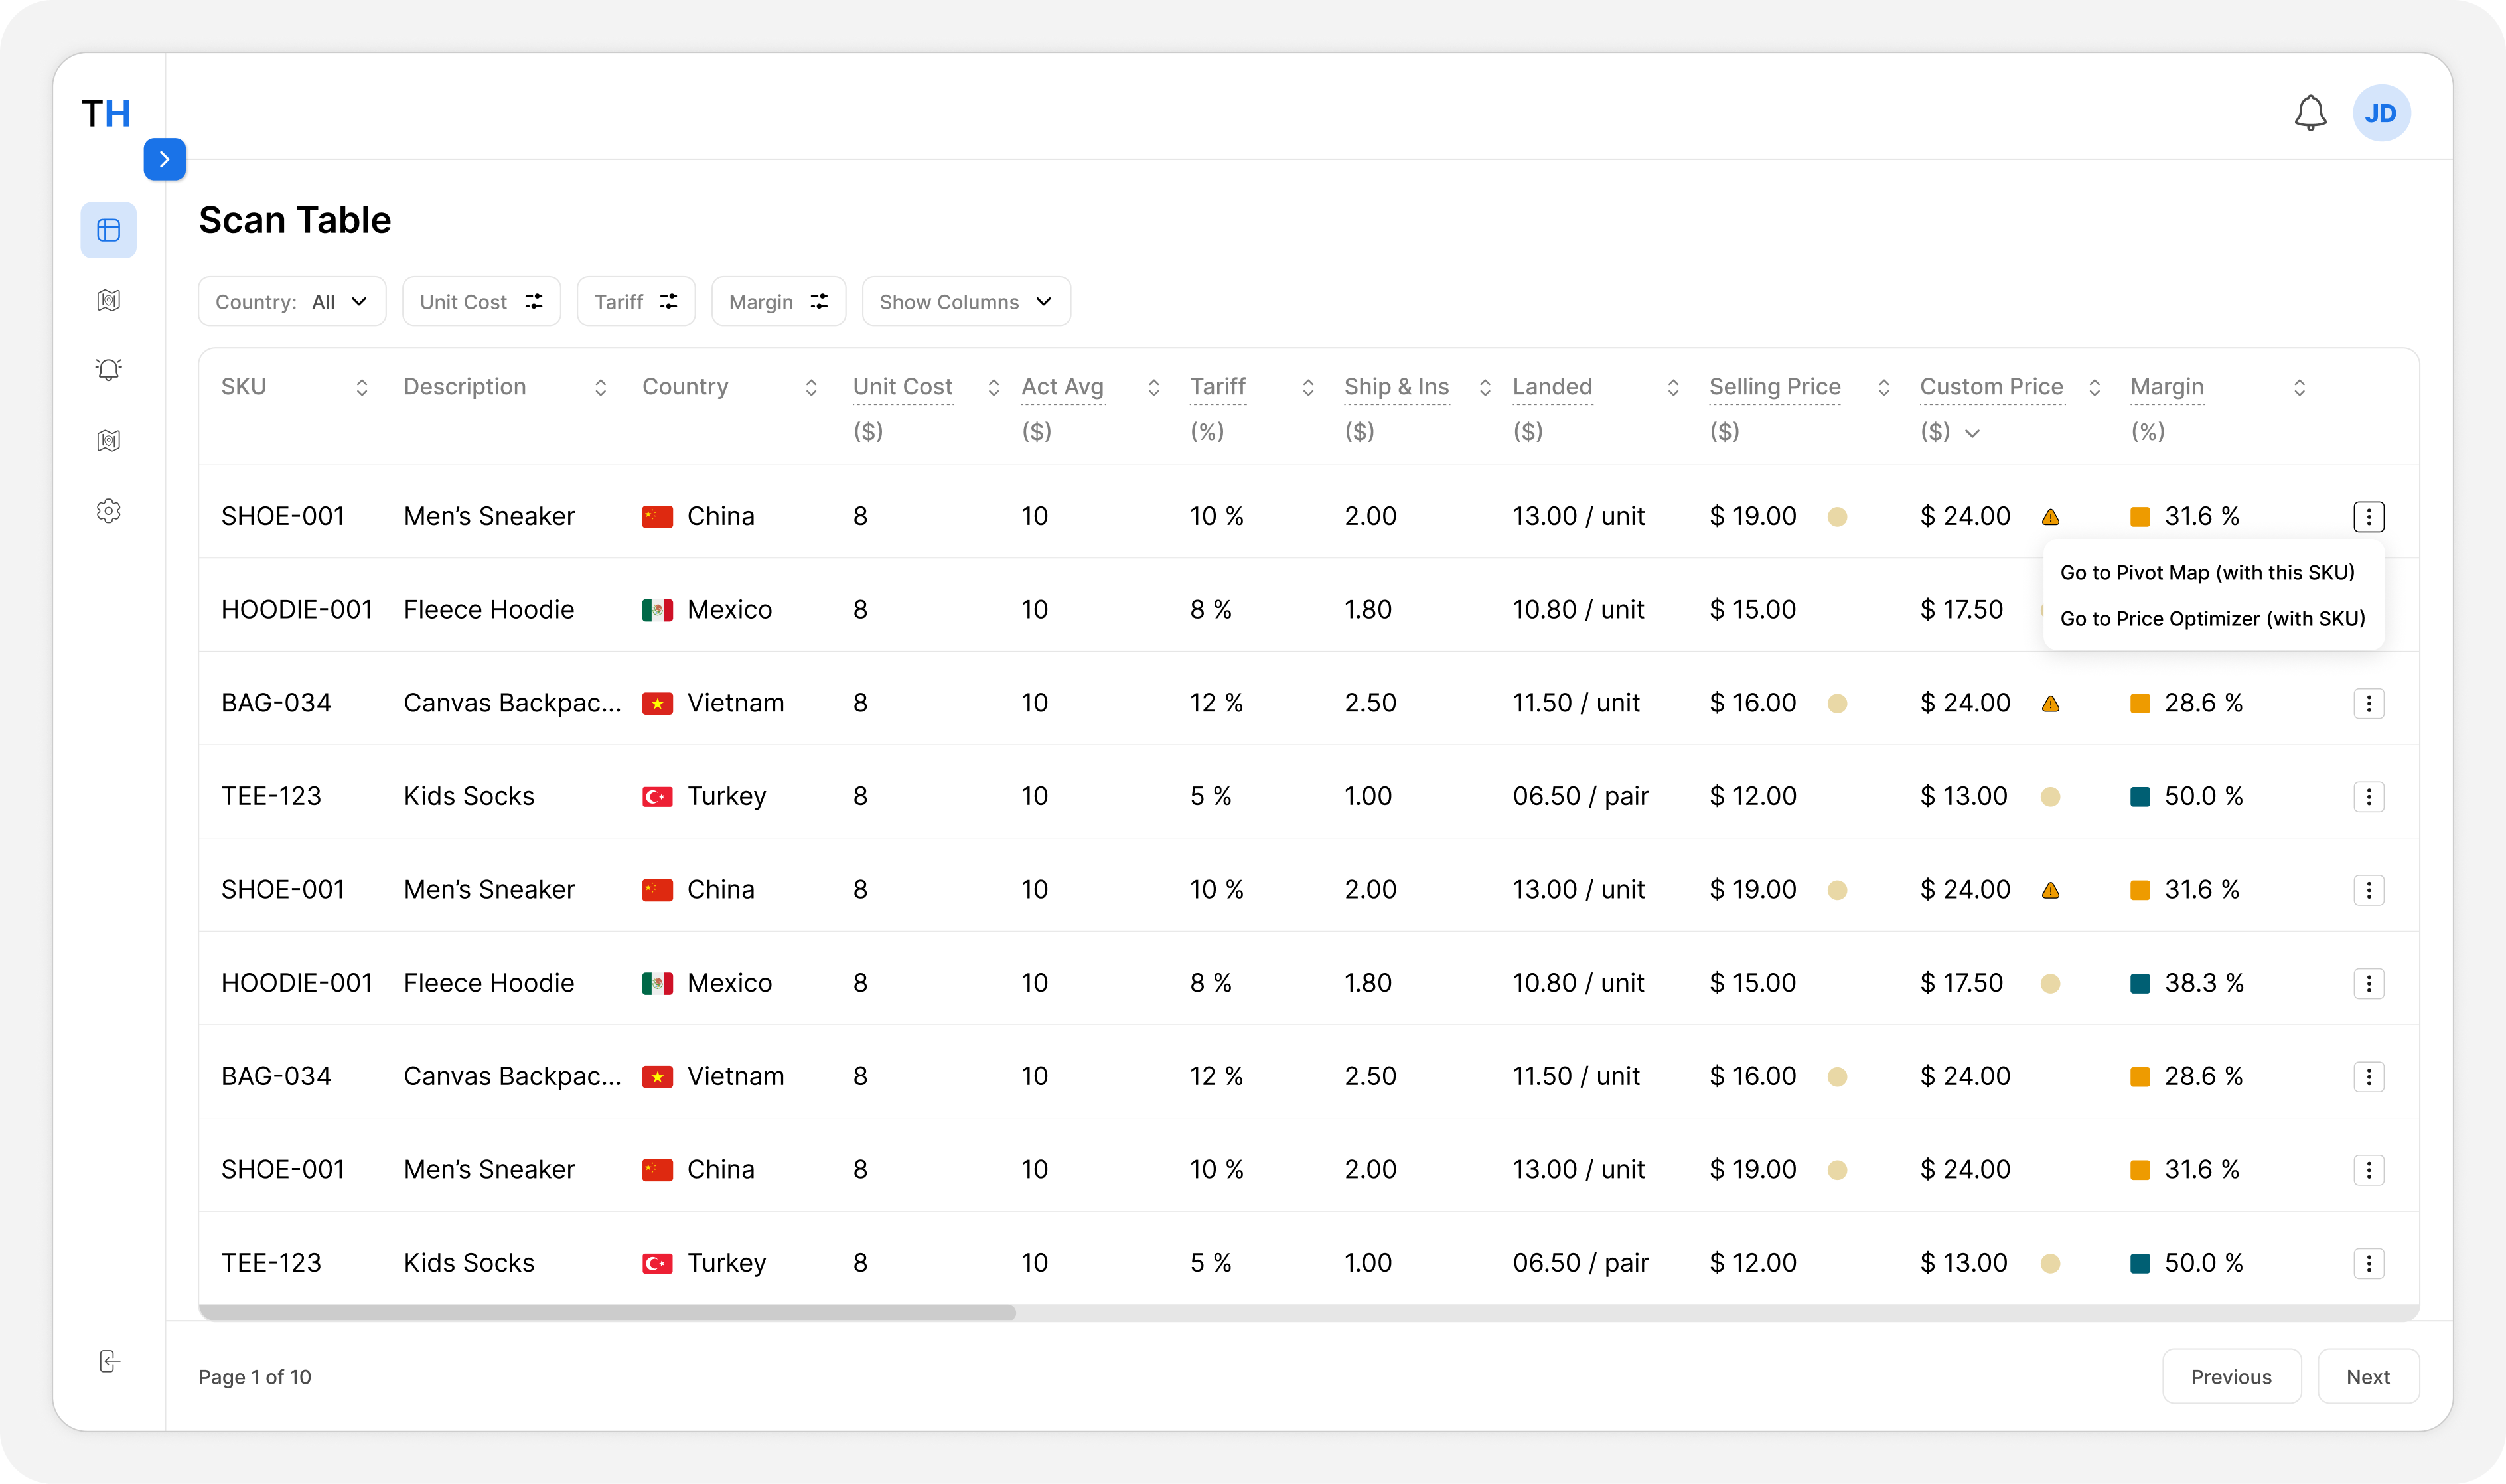Expand sidebar with blue arrow button
This screenshot has height=1484, width=2506.
pyautogui.click(x=164, y=159)
